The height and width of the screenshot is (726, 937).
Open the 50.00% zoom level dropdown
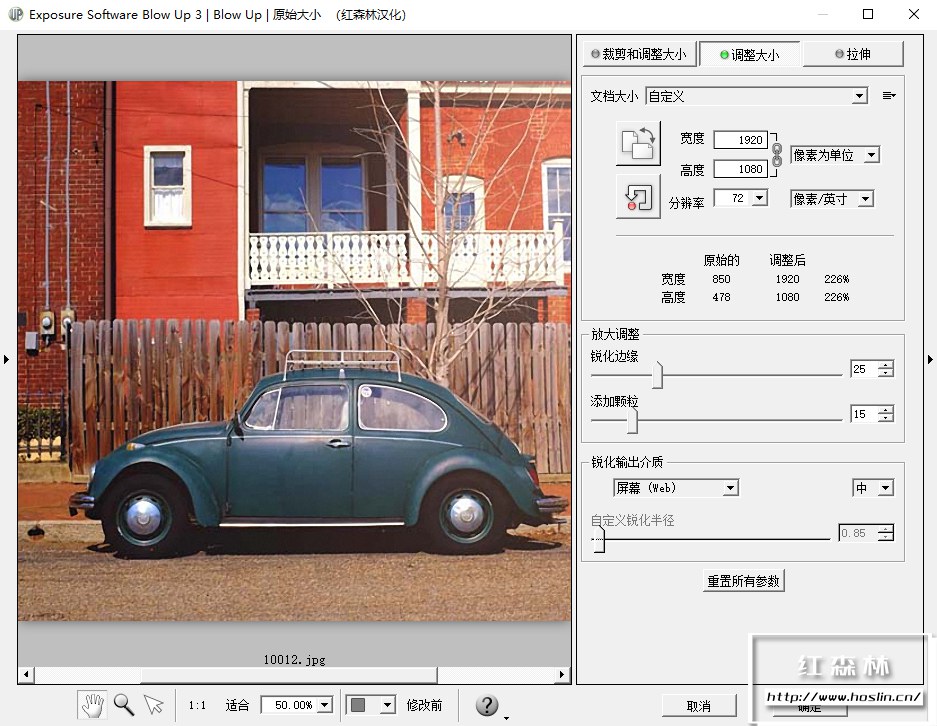[x=324, y=705]
